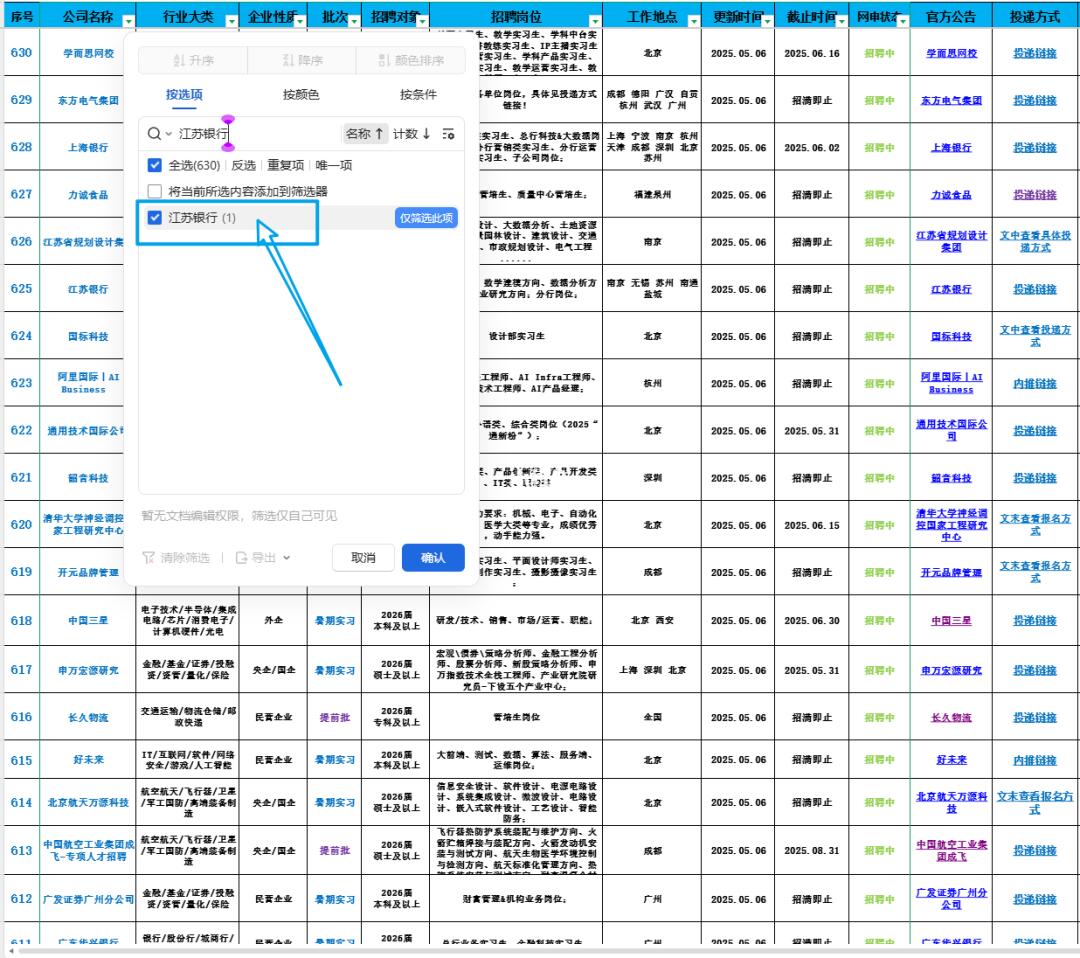Expand the 导出 export dropdown arrow
Image resolution: width=1080 pixels, height=958 pixels.
pyautogui.click(x=287, y=558)
